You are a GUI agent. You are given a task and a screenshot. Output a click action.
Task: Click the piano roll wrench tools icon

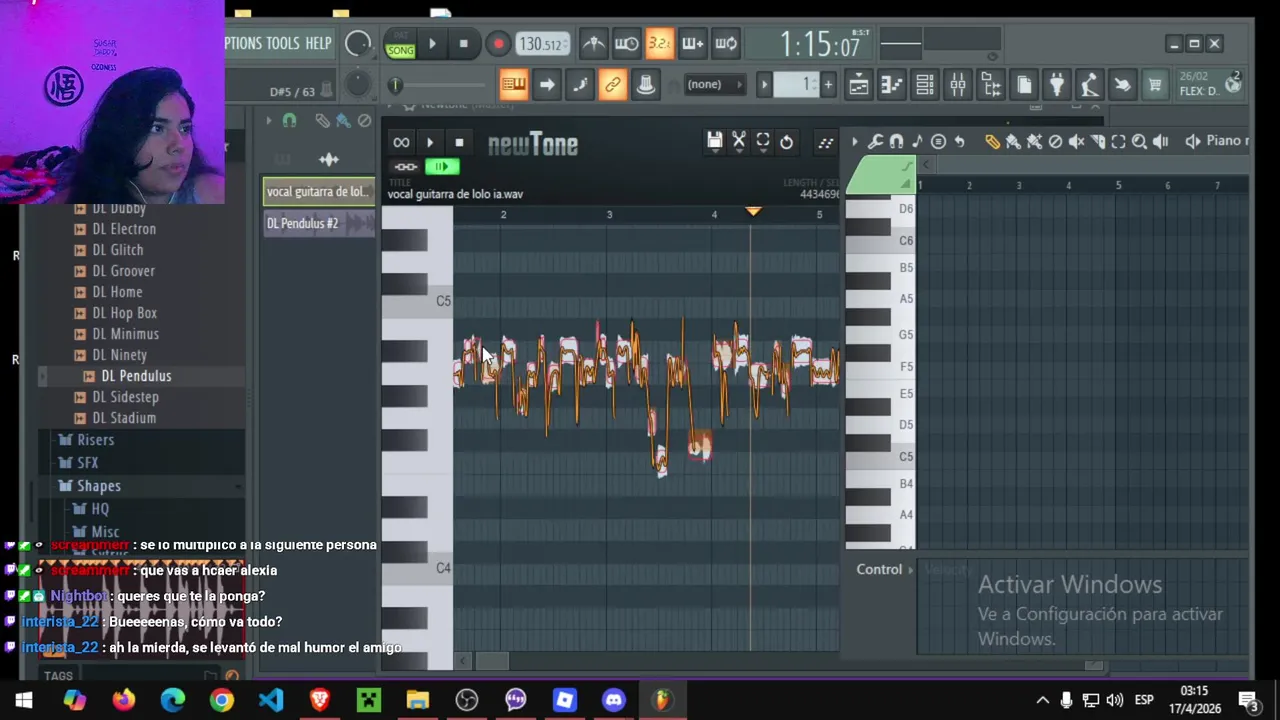click(x=875, y=142)
